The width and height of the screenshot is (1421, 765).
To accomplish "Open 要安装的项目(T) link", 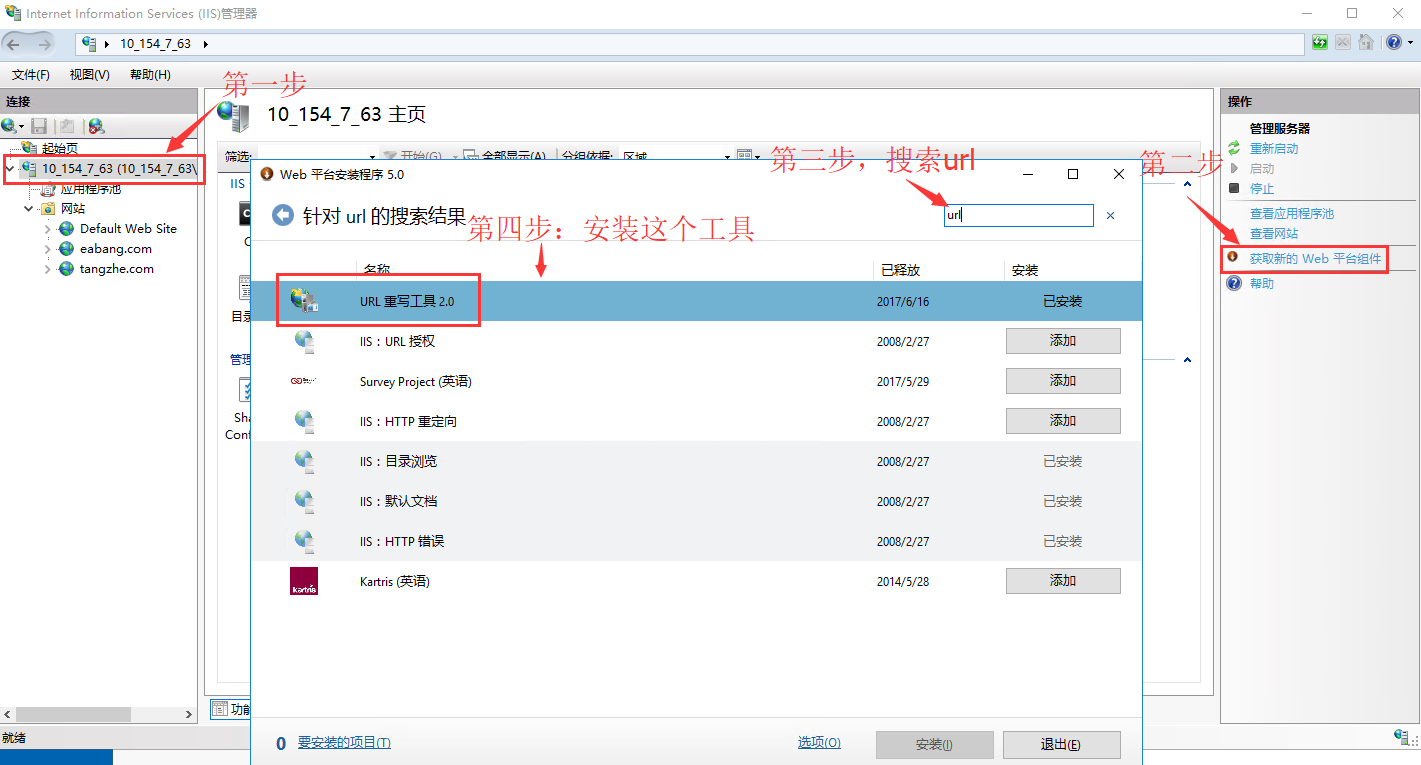I will pos(344,743).
